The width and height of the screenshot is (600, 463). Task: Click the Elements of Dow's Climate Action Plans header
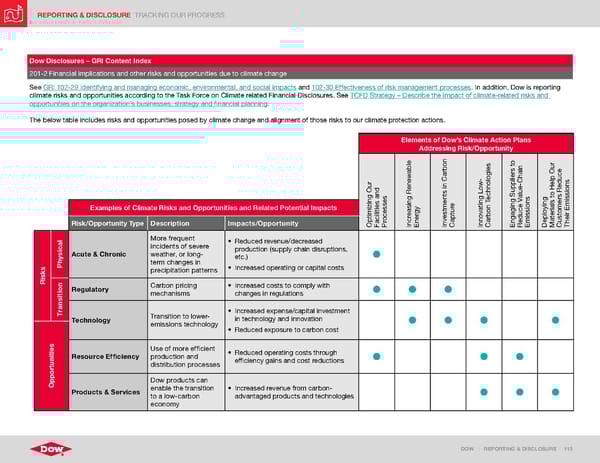pyautogui.click(x=464, y=143)
